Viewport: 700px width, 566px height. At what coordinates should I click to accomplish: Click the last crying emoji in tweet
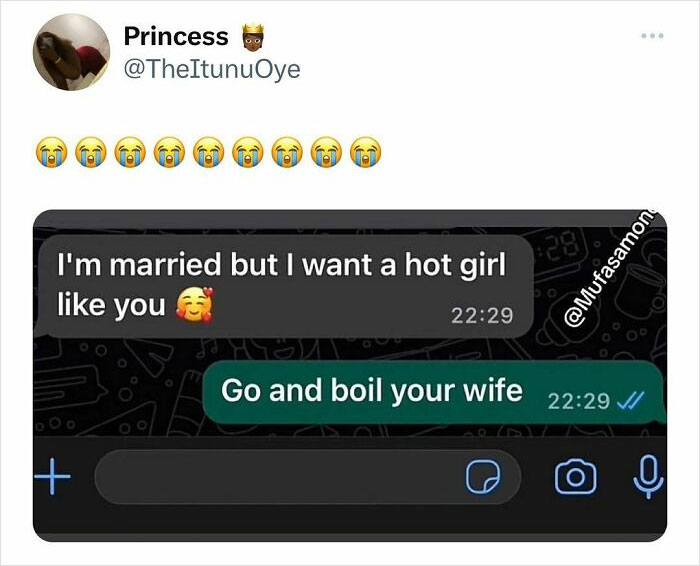[x=366, y=152]
